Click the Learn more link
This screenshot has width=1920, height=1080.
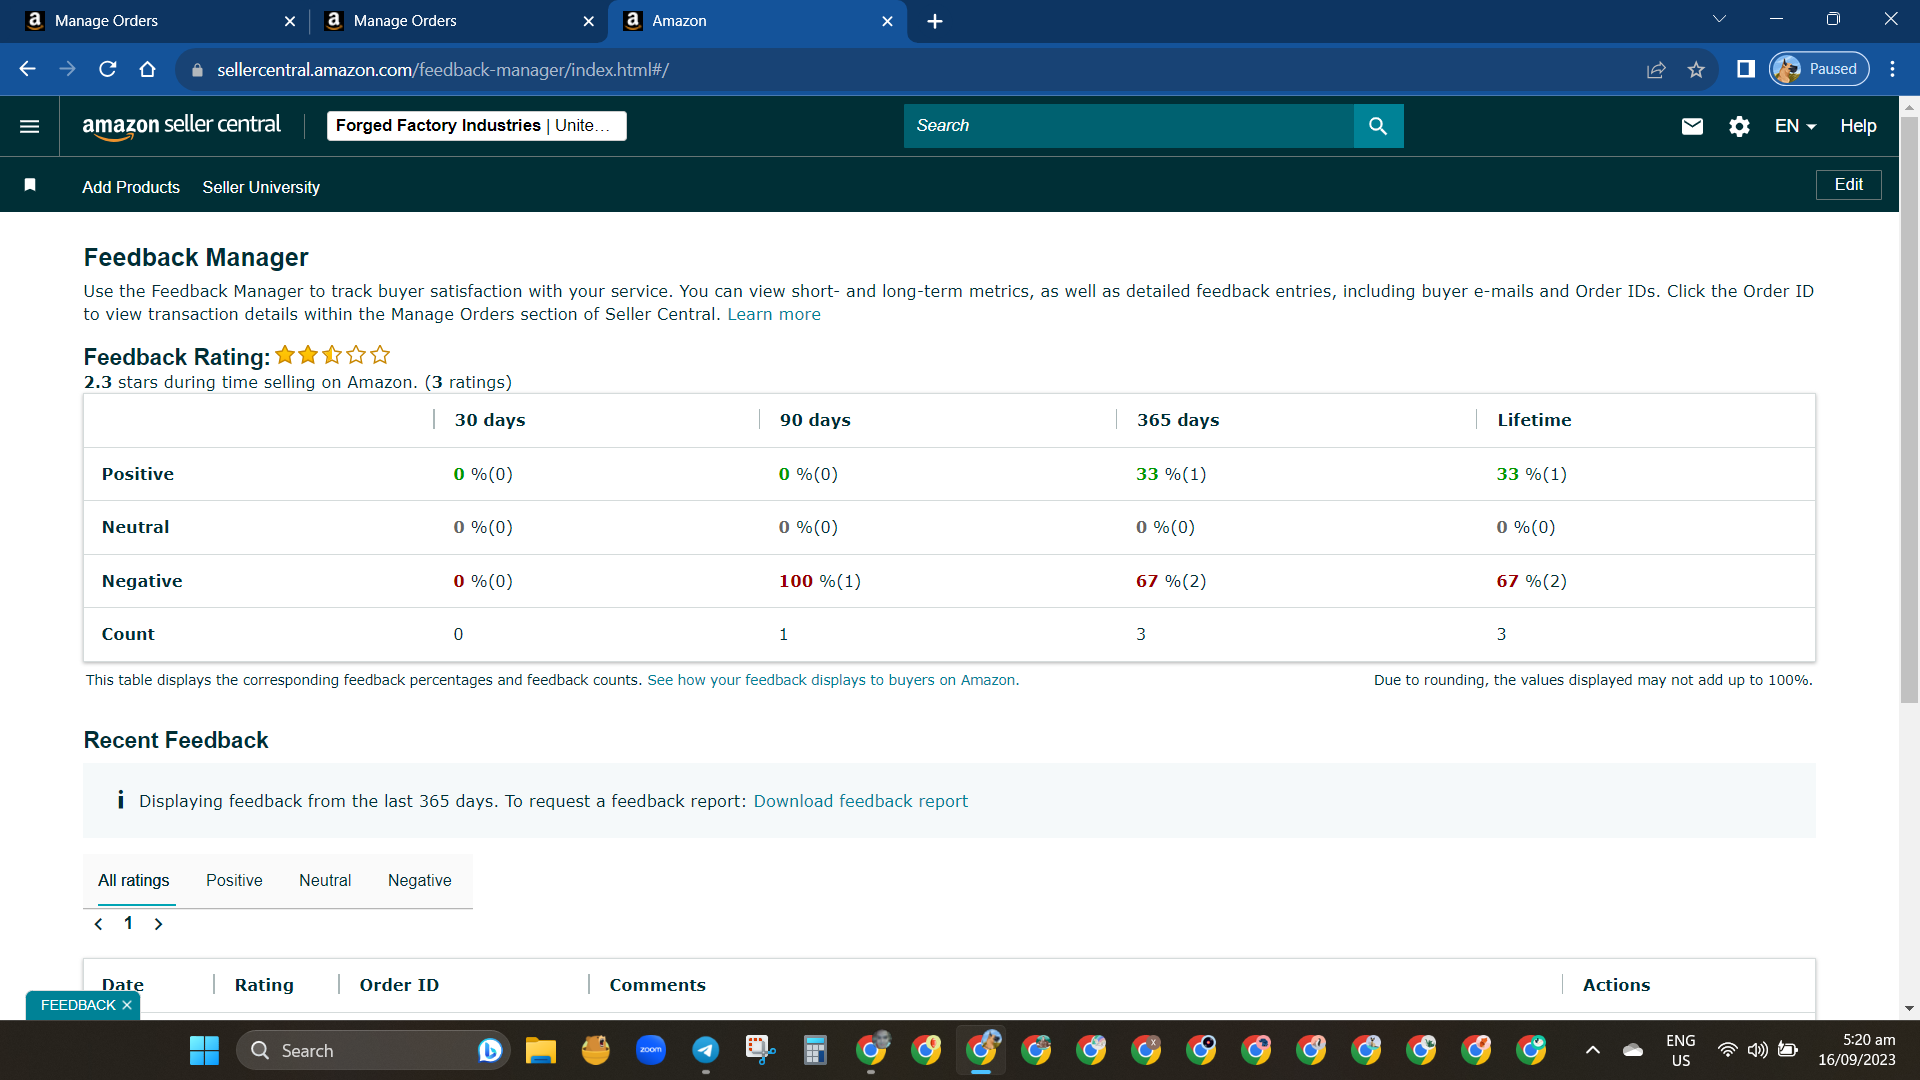774,314
